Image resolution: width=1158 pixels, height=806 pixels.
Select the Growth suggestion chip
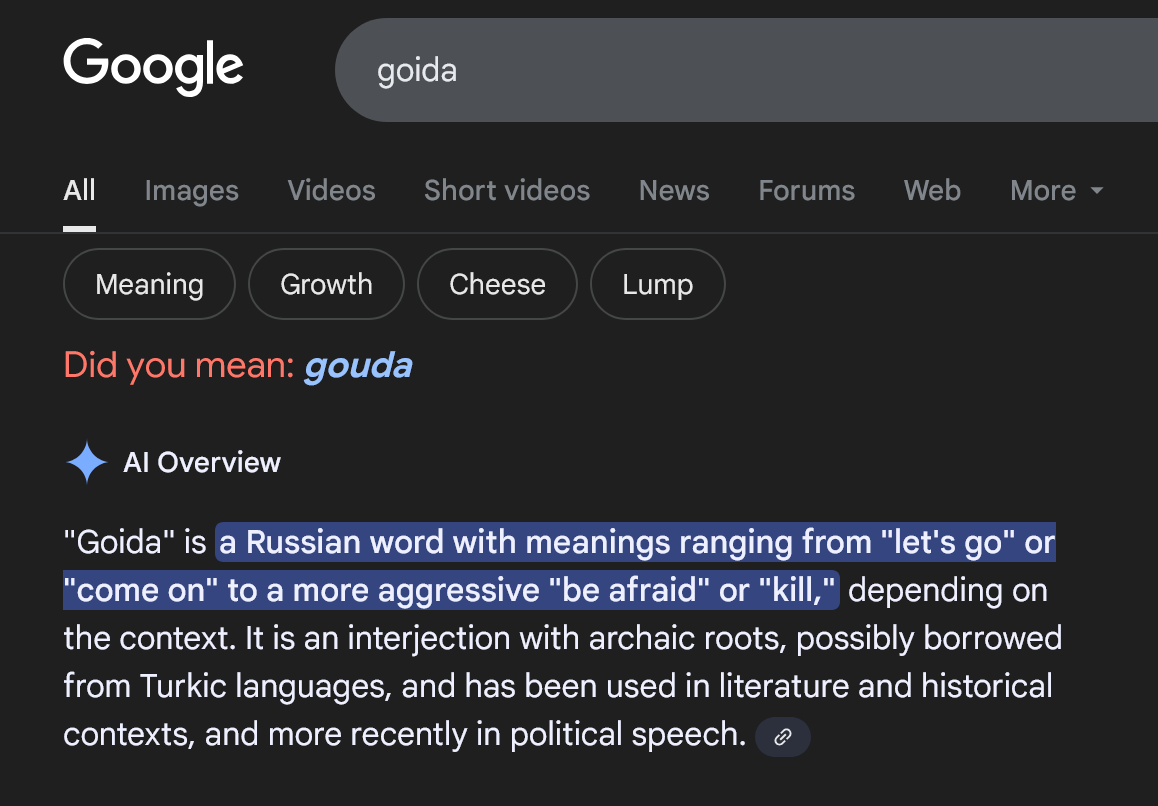326,284
